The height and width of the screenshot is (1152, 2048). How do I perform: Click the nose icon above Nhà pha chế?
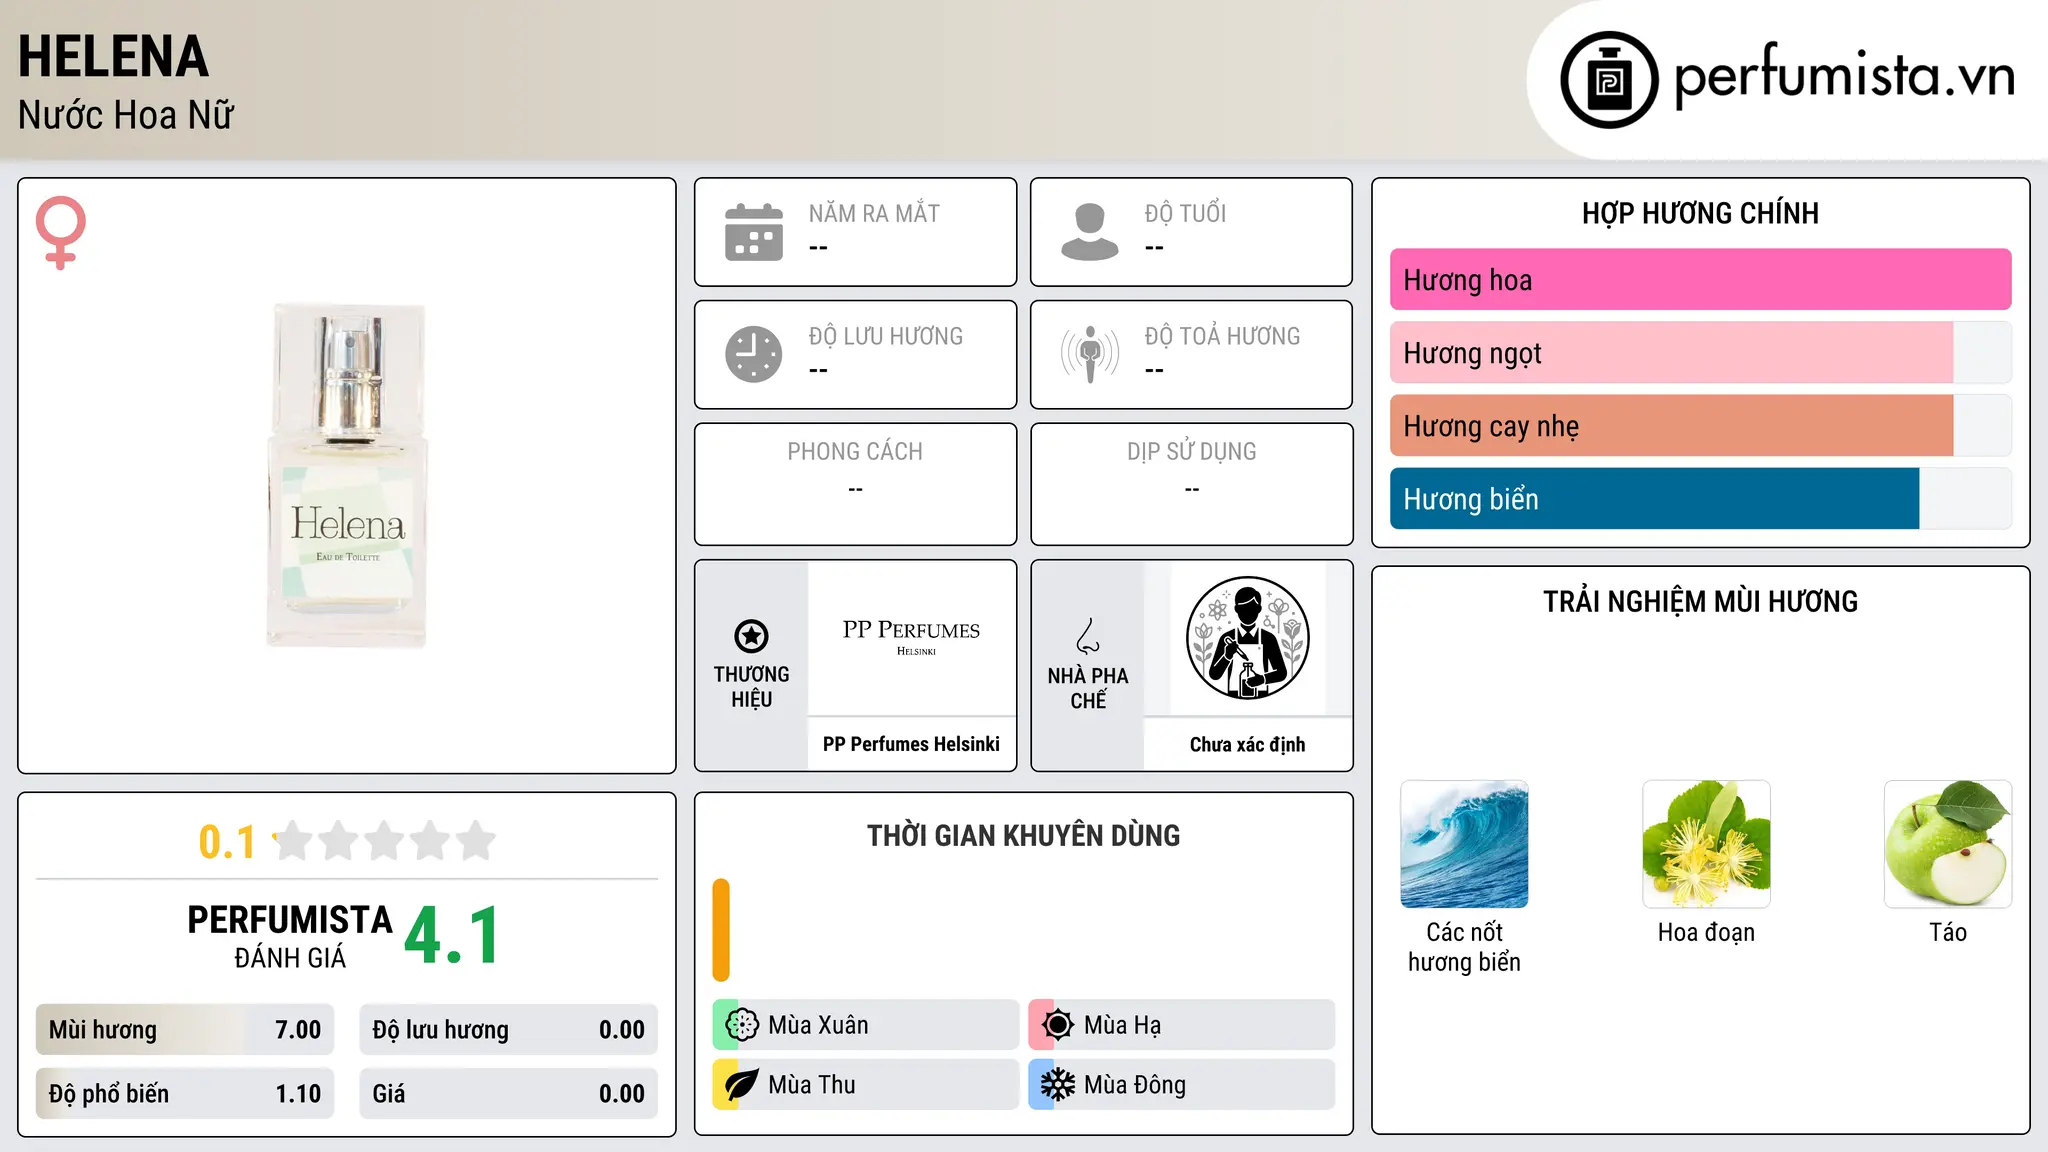coord(1088,636)
